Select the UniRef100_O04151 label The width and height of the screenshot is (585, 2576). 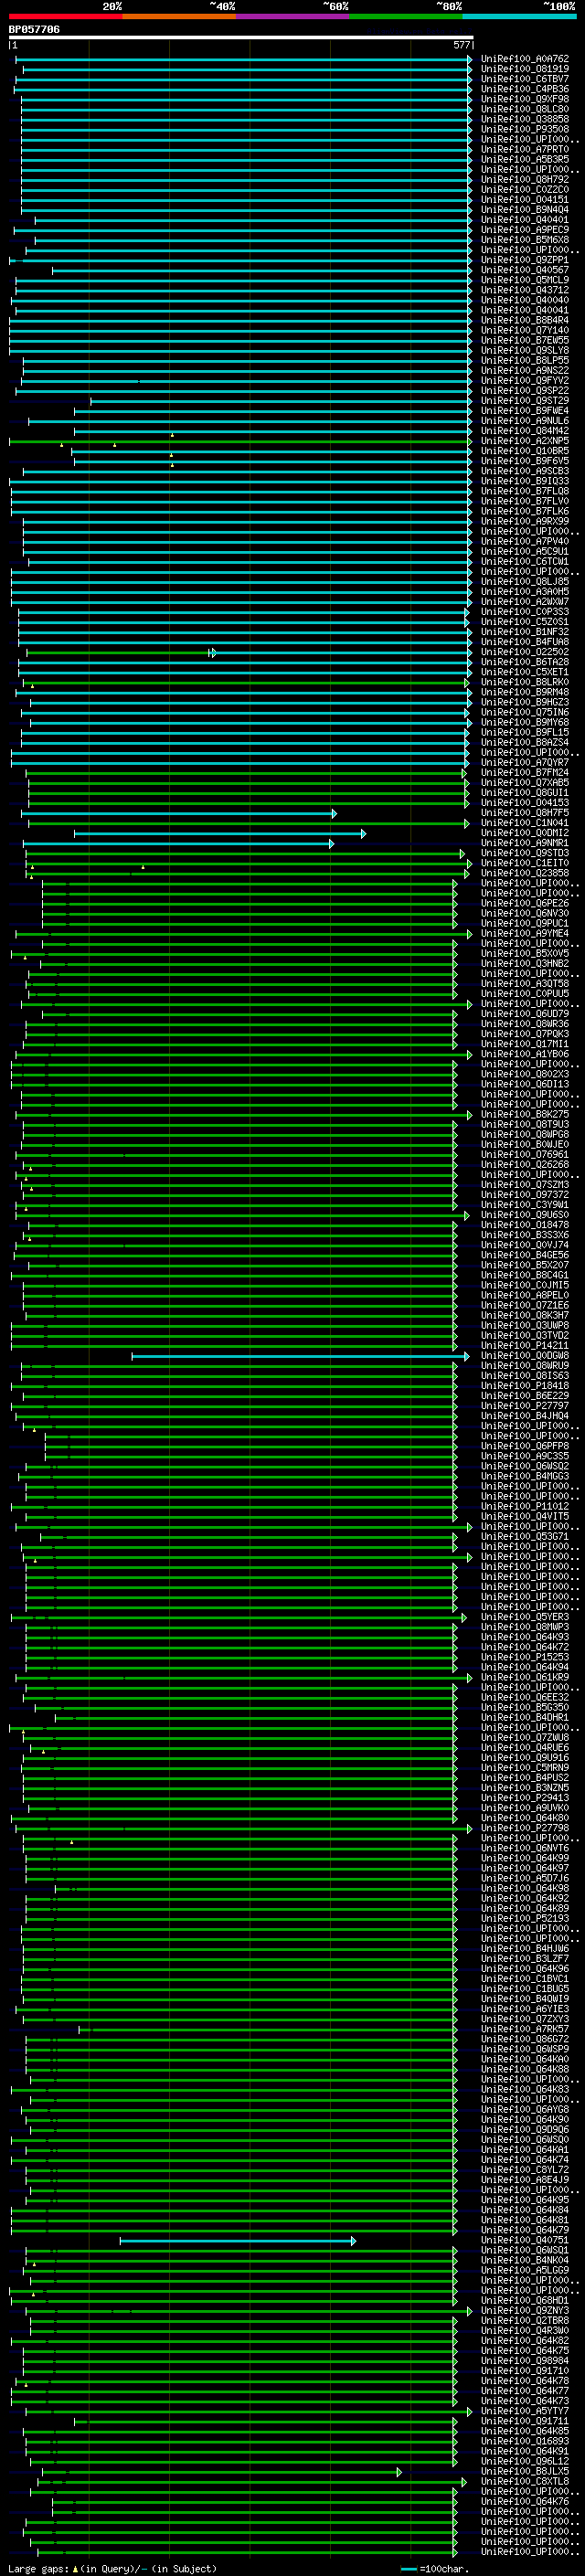(x=525, y=199)
